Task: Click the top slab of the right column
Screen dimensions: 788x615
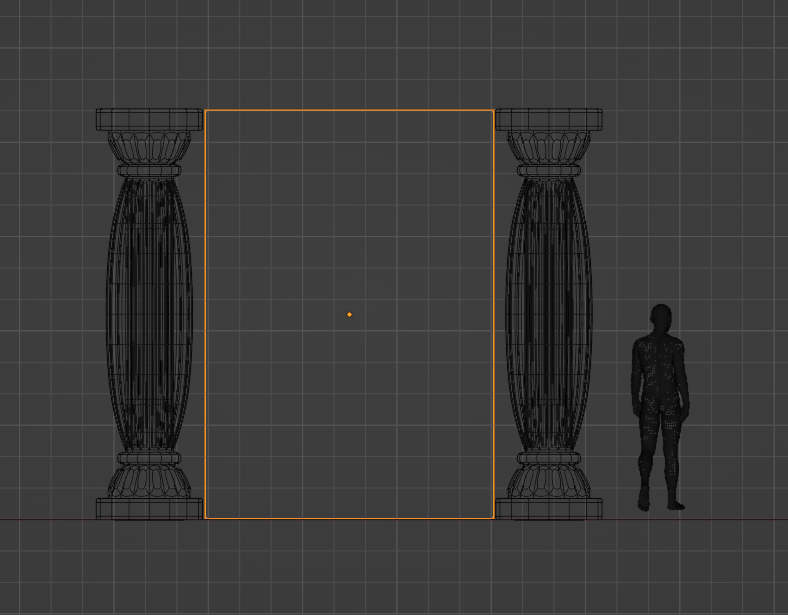Action: click(549, 120)
